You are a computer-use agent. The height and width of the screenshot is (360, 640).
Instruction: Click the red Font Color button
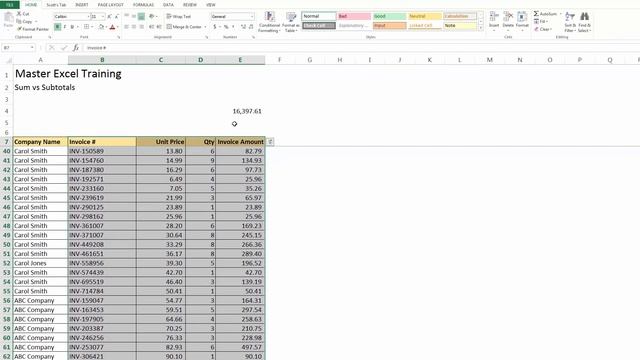click(113, 27)
